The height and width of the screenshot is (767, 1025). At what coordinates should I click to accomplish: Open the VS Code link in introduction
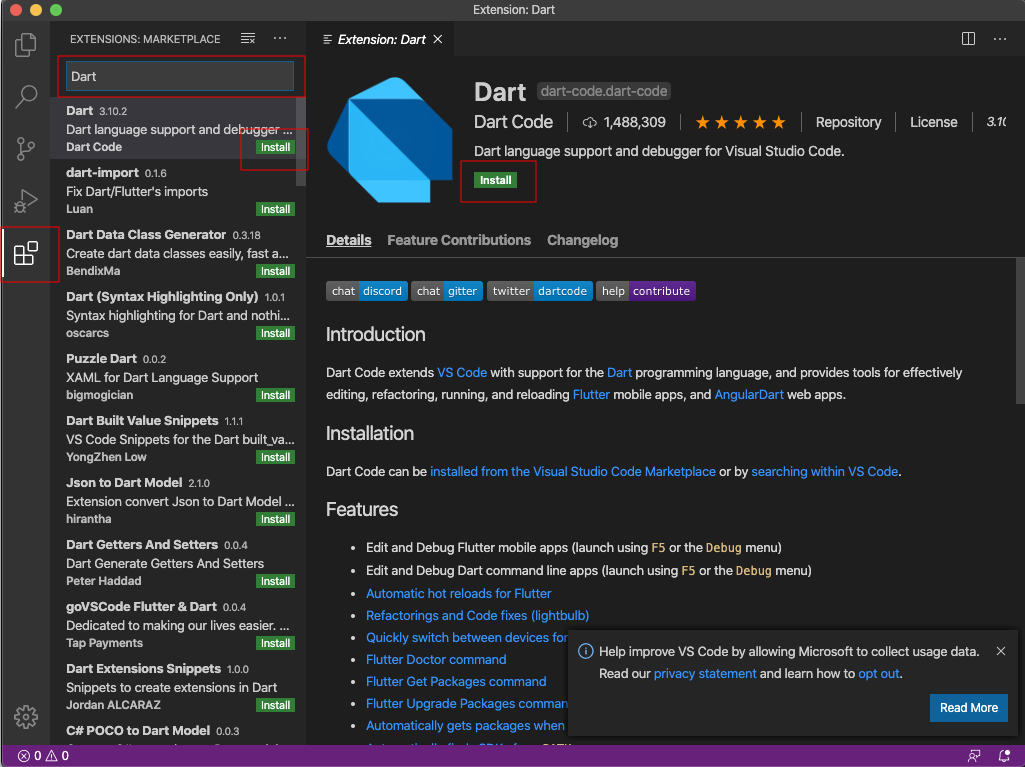pyautogui.click(x=462, y=373)
